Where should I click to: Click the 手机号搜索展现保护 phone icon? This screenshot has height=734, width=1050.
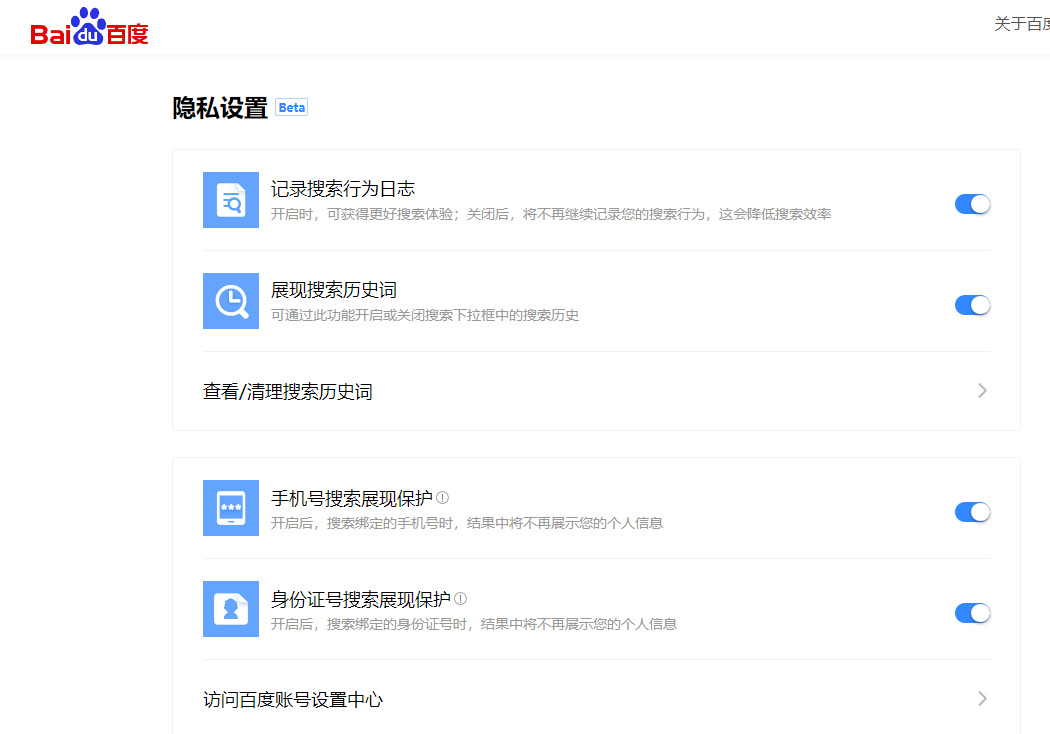click(231, 508)
